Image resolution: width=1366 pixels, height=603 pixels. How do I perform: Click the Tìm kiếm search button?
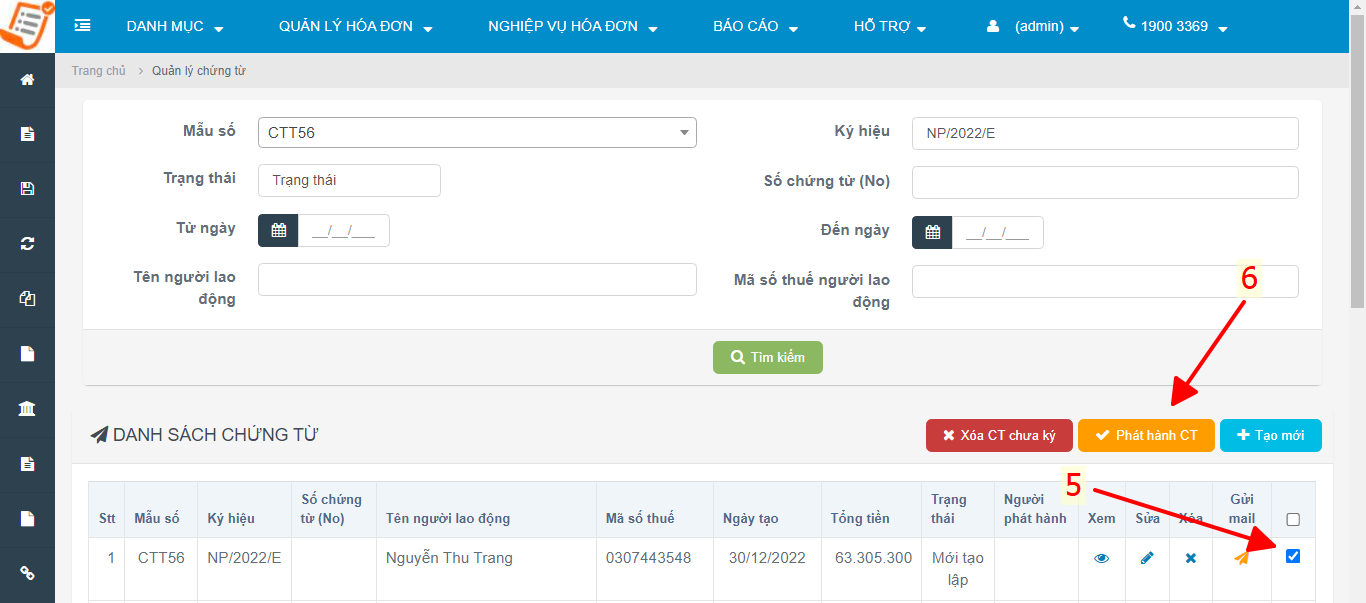tap(767, 357)
